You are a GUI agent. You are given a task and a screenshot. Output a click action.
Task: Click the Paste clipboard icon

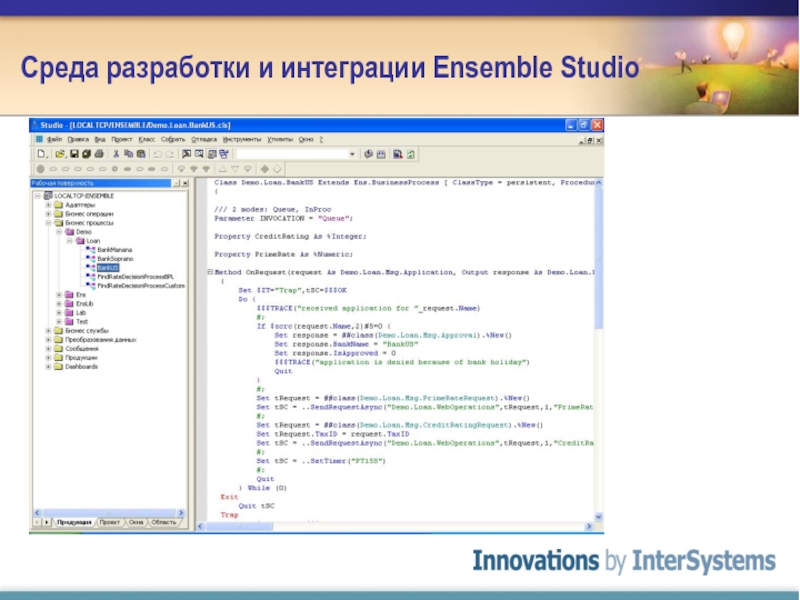point(139,154)
